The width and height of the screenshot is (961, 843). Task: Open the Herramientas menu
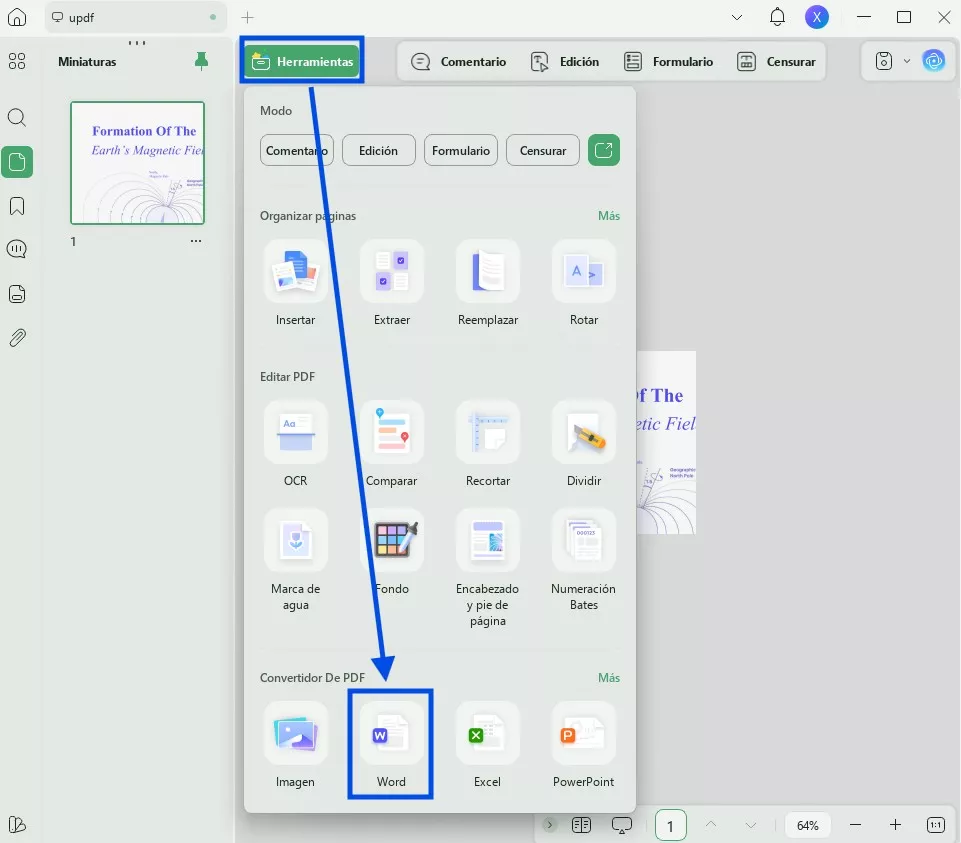pos(302,61)
